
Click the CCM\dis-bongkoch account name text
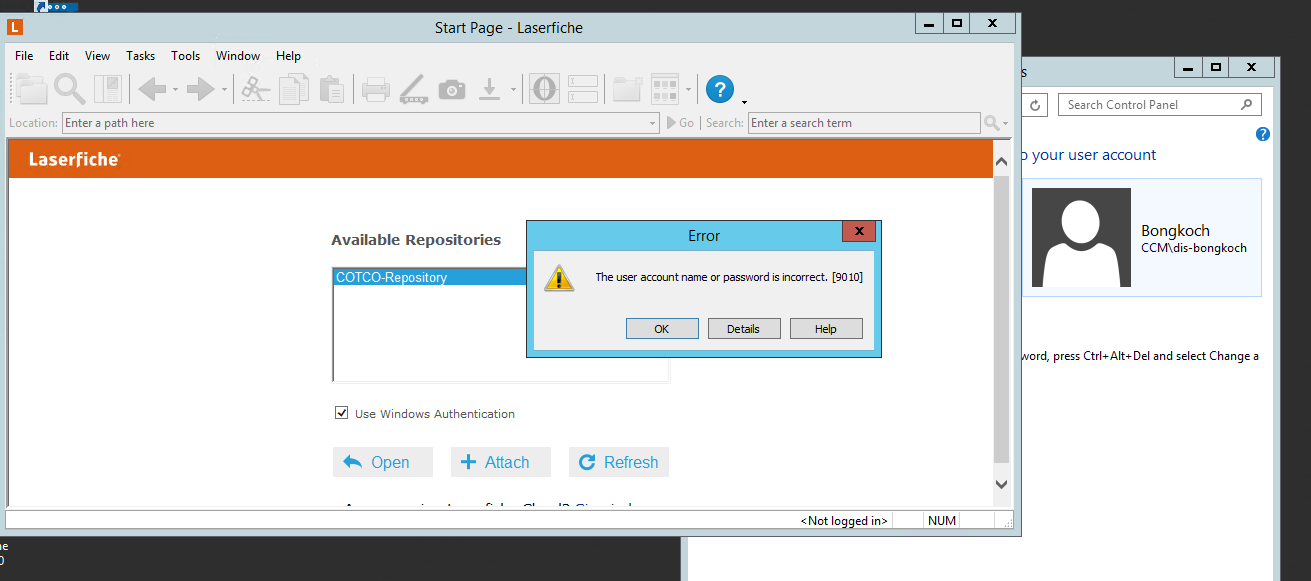pos(1194,248)
